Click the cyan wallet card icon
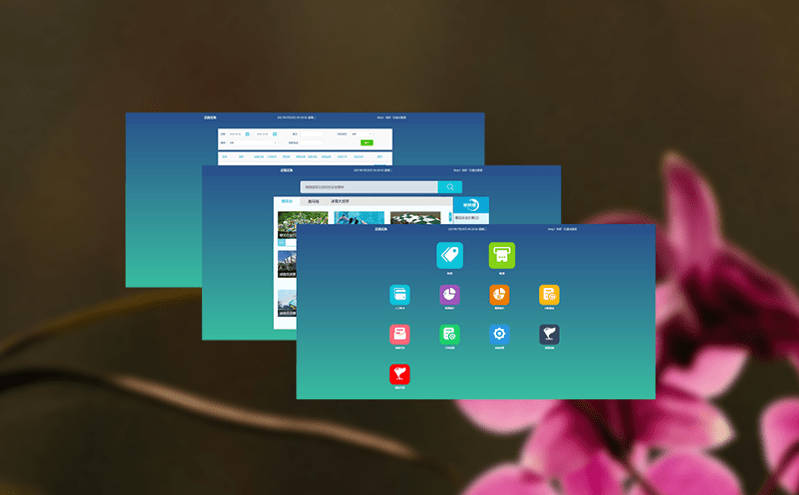Image resolution: width=799 pixels, height=495 pixels. [400, 294]
